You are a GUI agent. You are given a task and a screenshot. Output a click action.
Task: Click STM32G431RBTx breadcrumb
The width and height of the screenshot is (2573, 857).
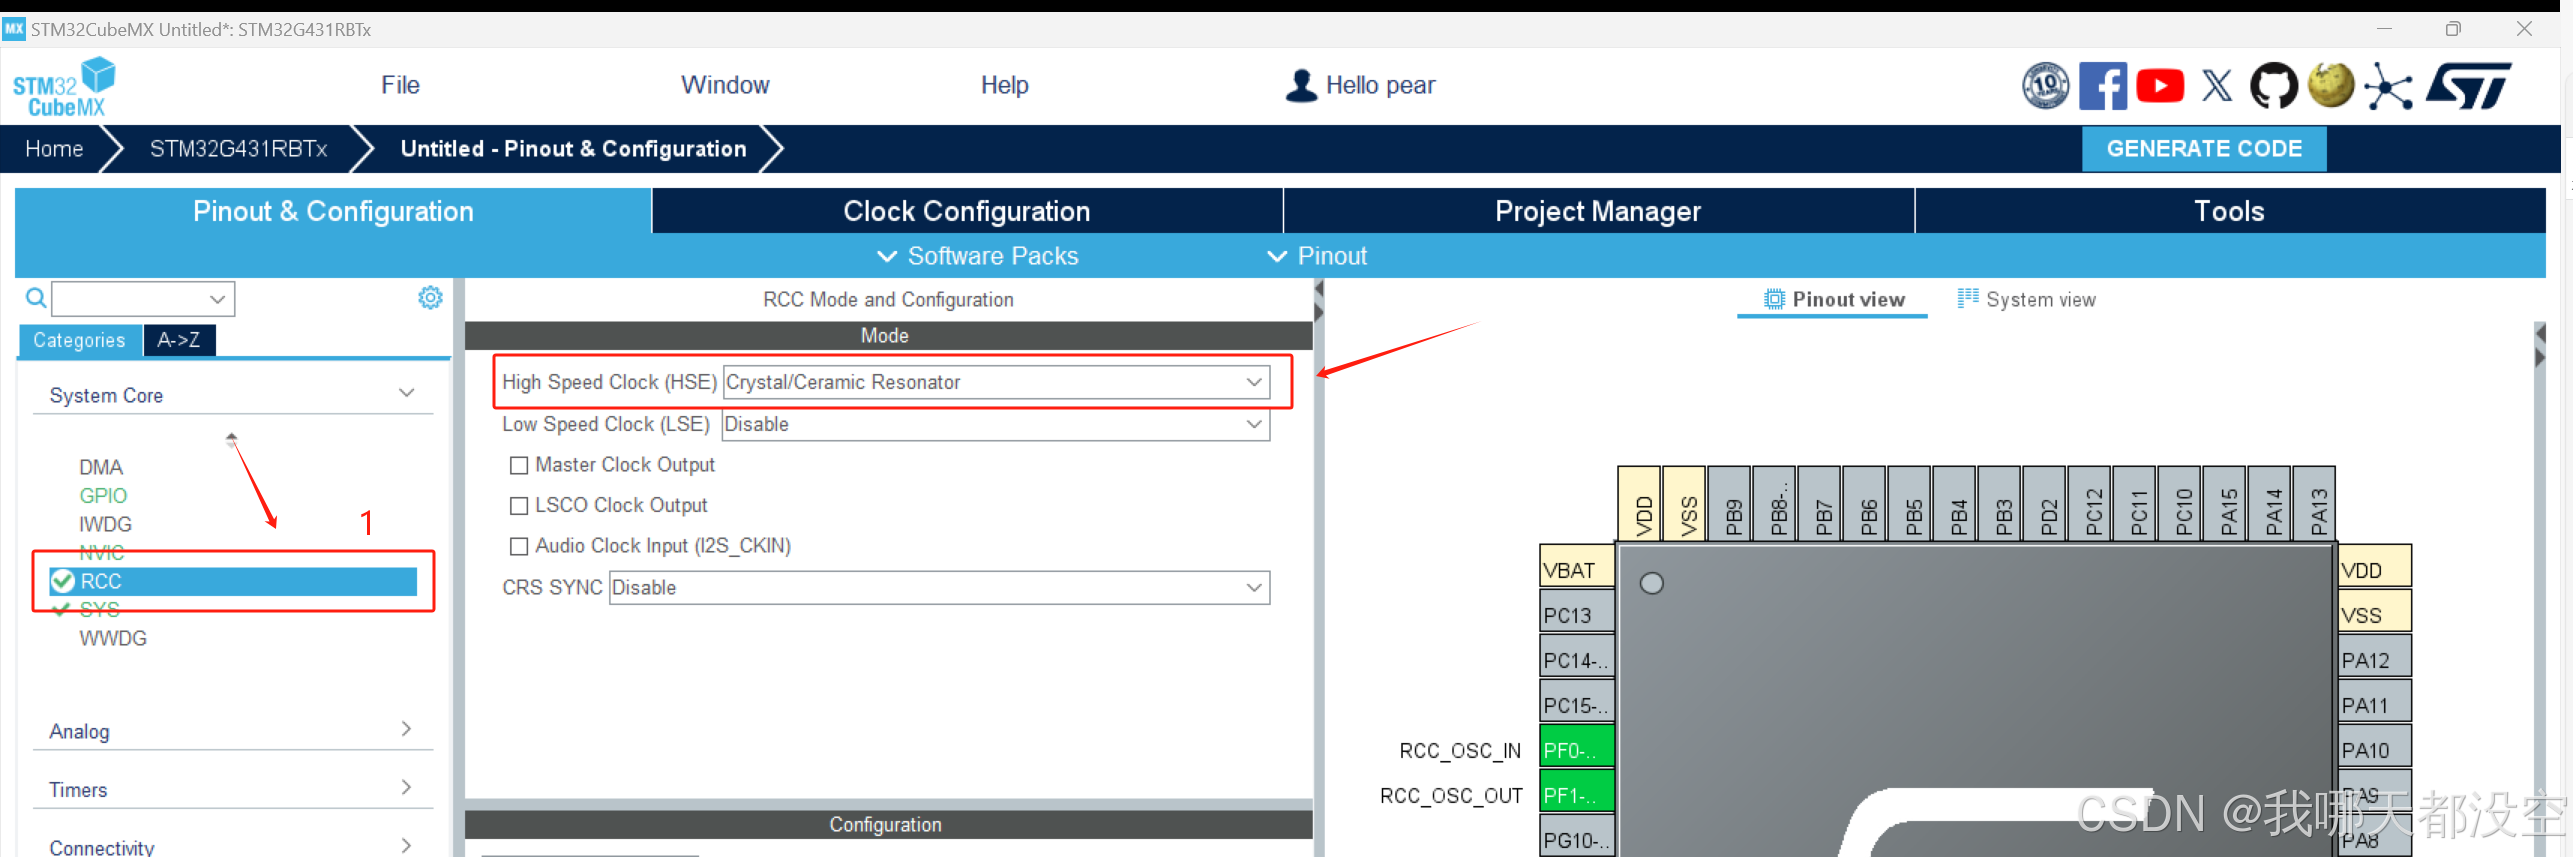point(238,149)
